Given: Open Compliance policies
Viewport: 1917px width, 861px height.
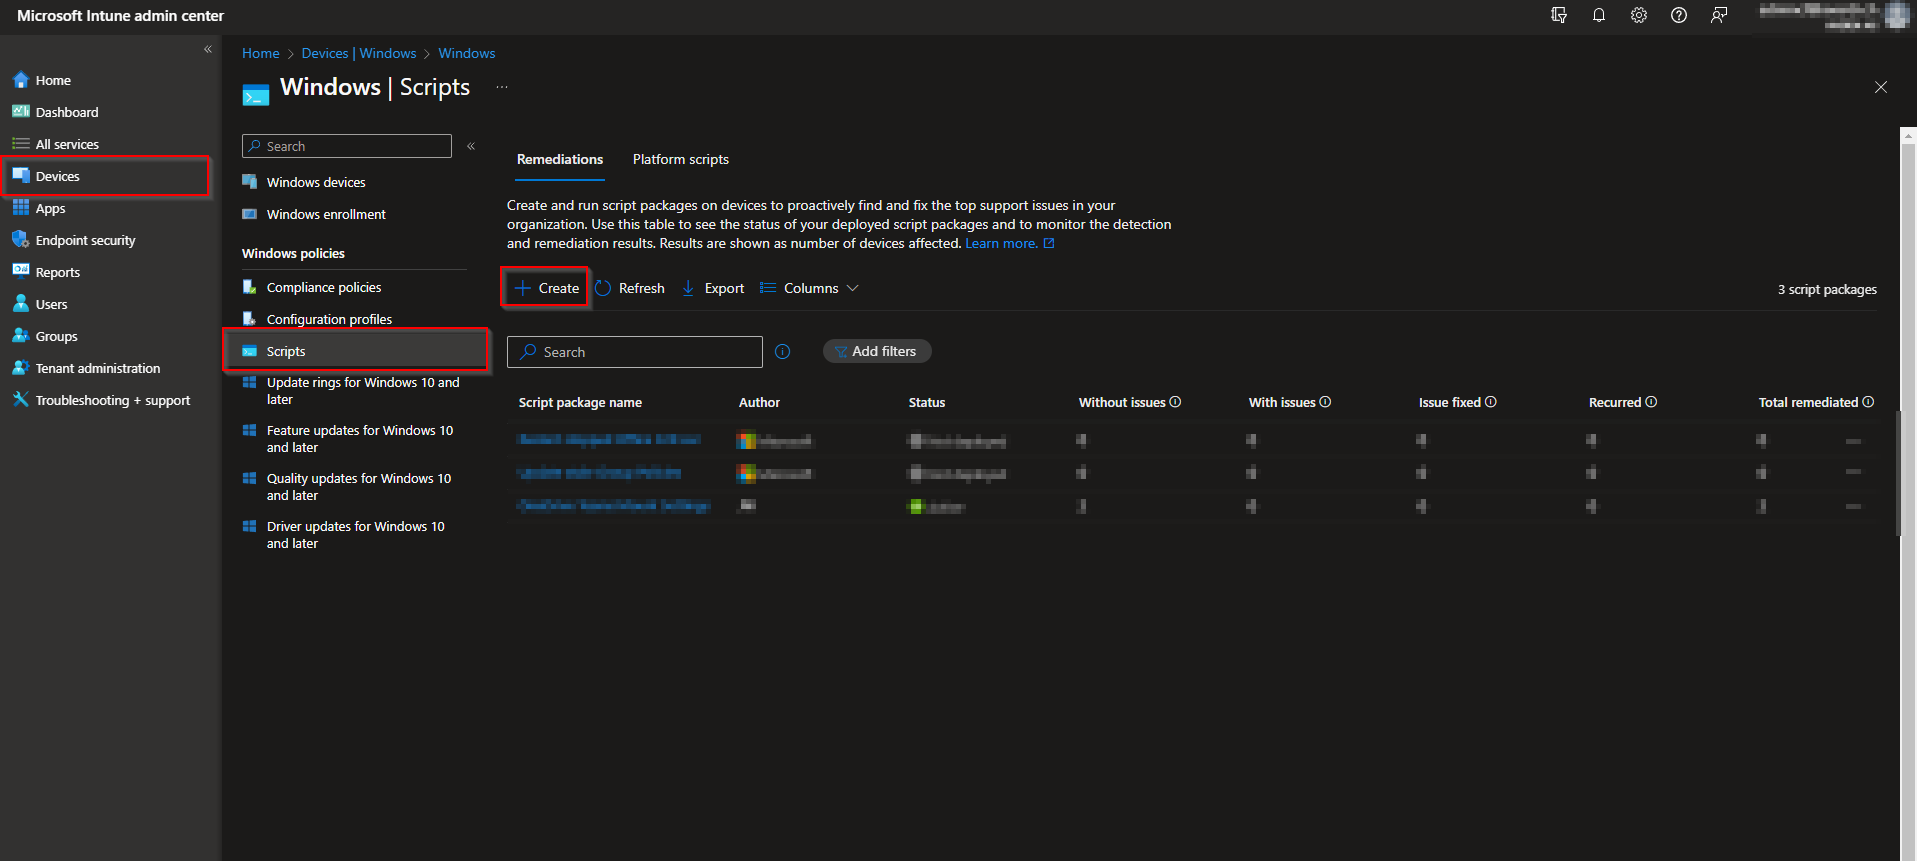Looking at the screenshot, I should 324,287.
